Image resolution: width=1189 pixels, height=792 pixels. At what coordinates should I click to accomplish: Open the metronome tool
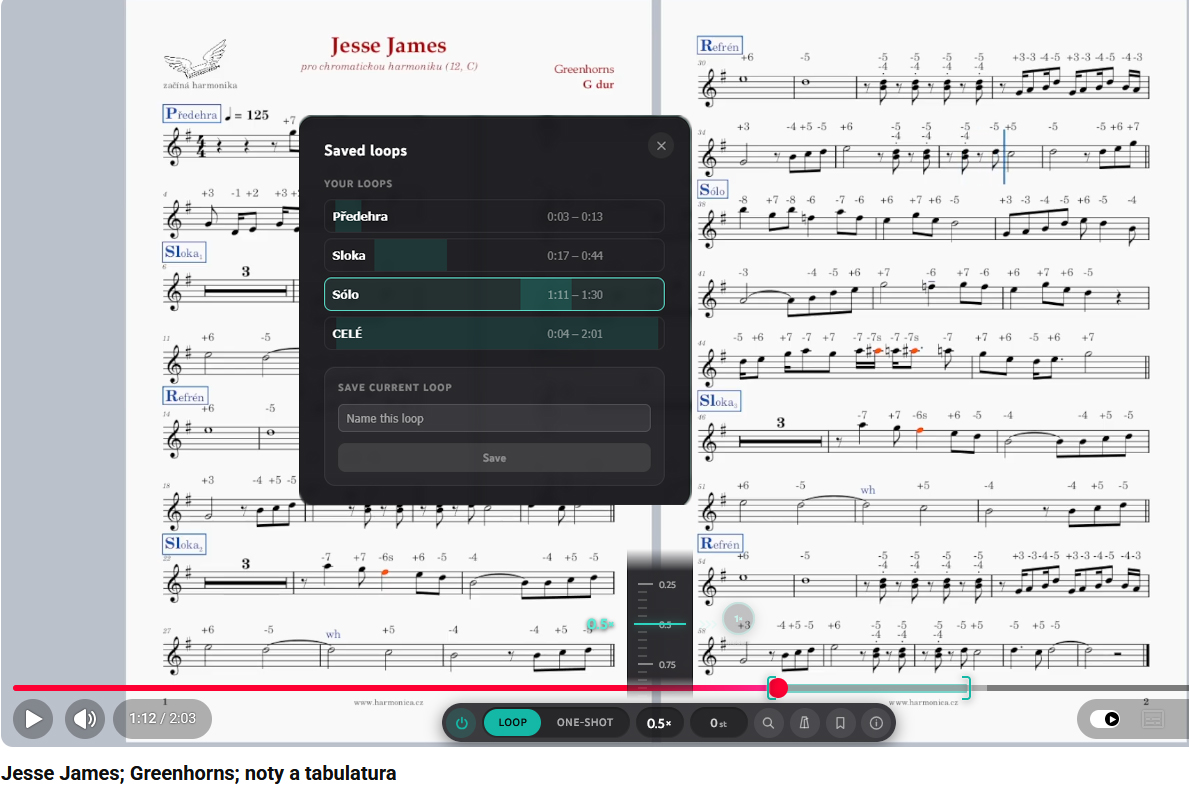805,723
